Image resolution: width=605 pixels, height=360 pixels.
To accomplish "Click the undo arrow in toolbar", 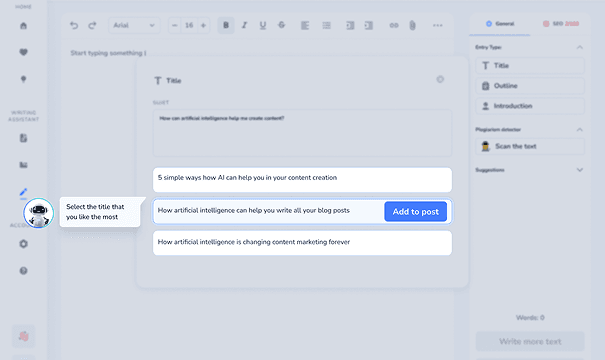I will pyautogui.click(x=74, y=25).
